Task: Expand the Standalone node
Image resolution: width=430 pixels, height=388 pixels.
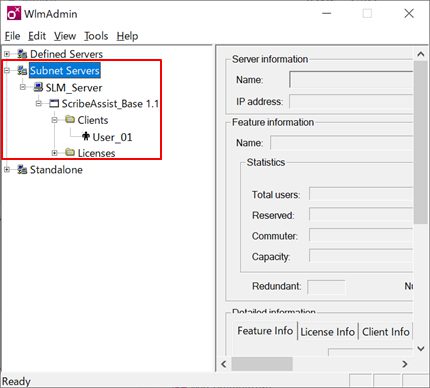Action: coord(7,170)
